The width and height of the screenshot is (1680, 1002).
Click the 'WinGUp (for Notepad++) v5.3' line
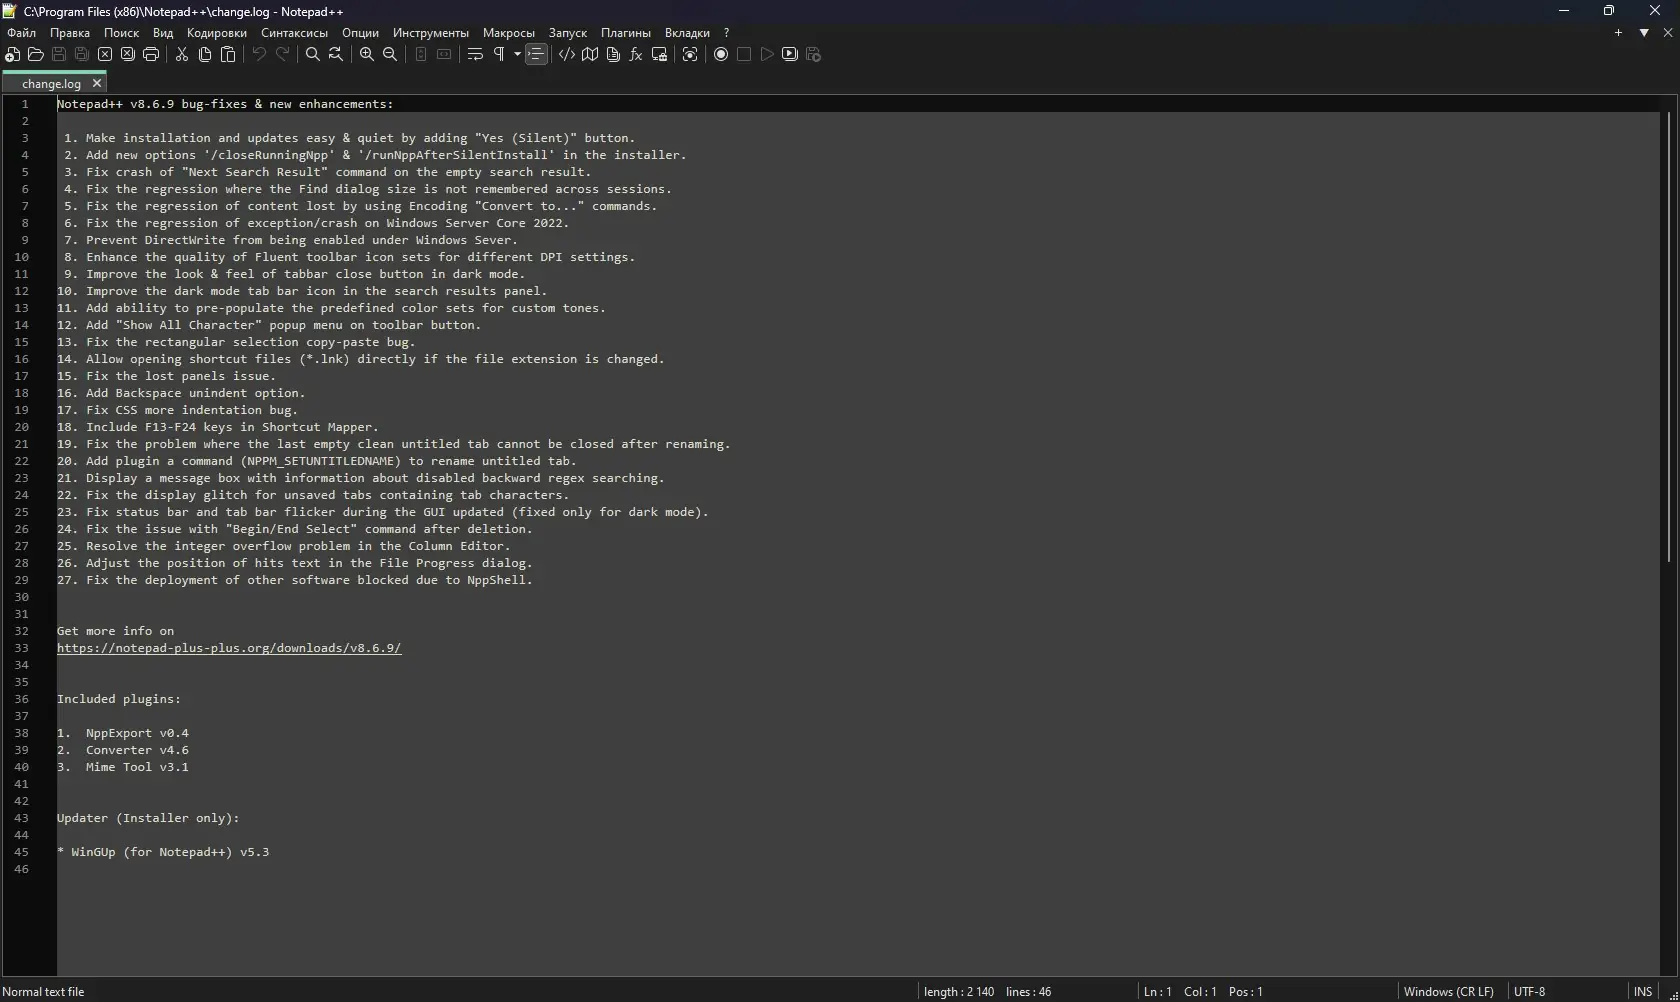click(x=163, y=852)
